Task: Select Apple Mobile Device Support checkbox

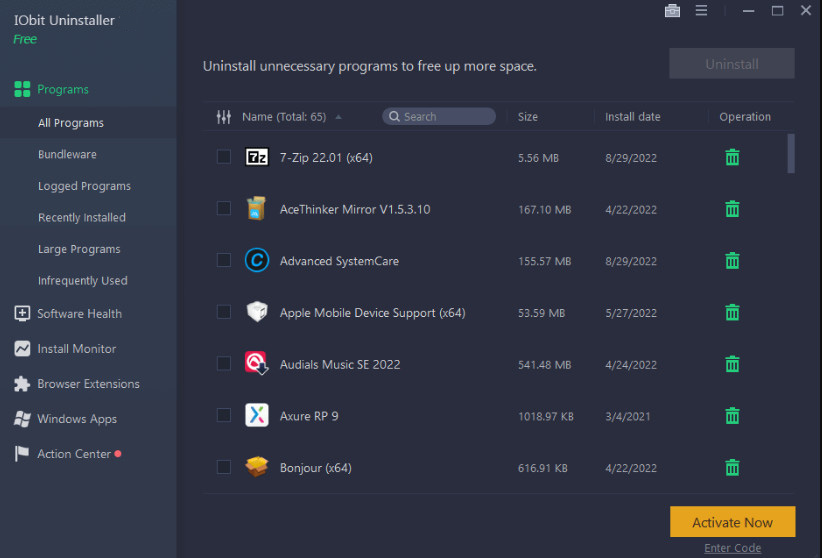Action: [x=224, y=312]
